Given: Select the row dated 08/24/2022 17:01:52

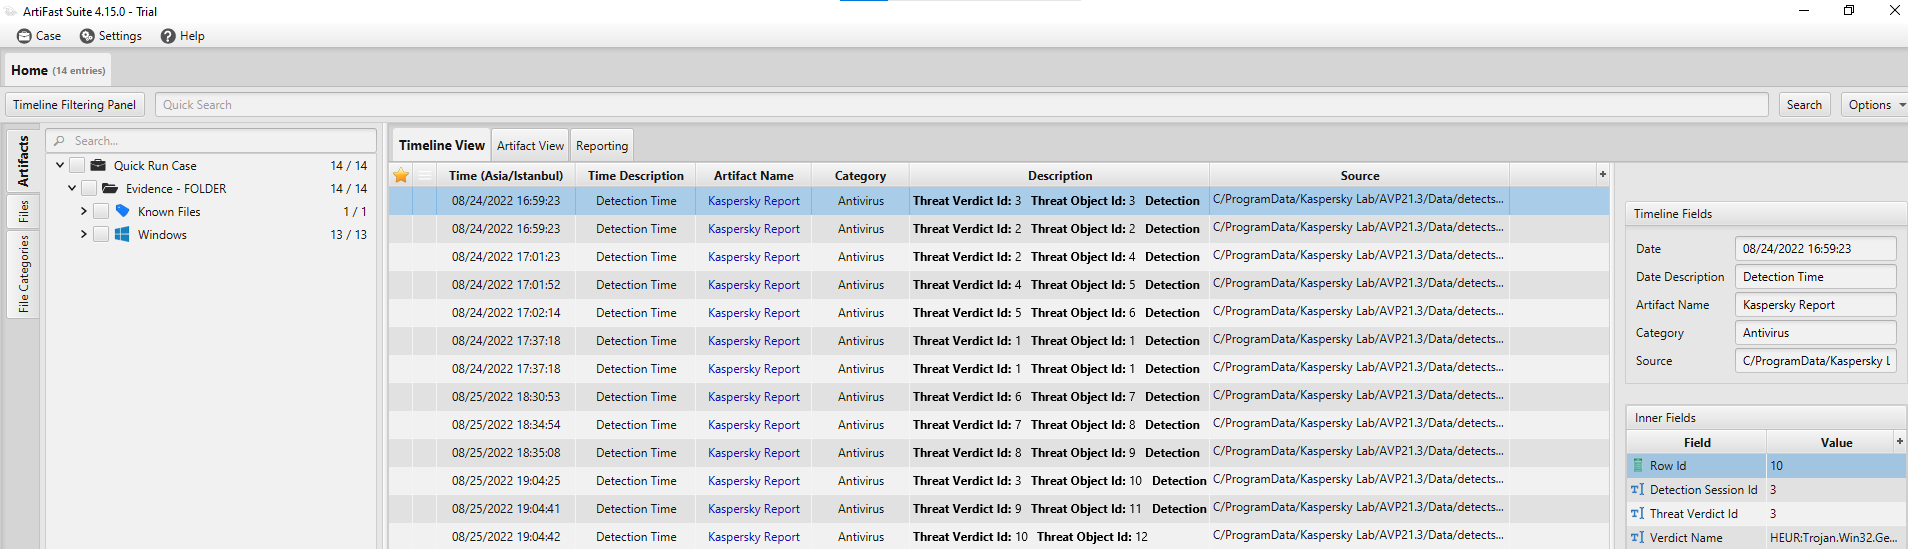Looking at the screenshot, I should click(999, 285).
